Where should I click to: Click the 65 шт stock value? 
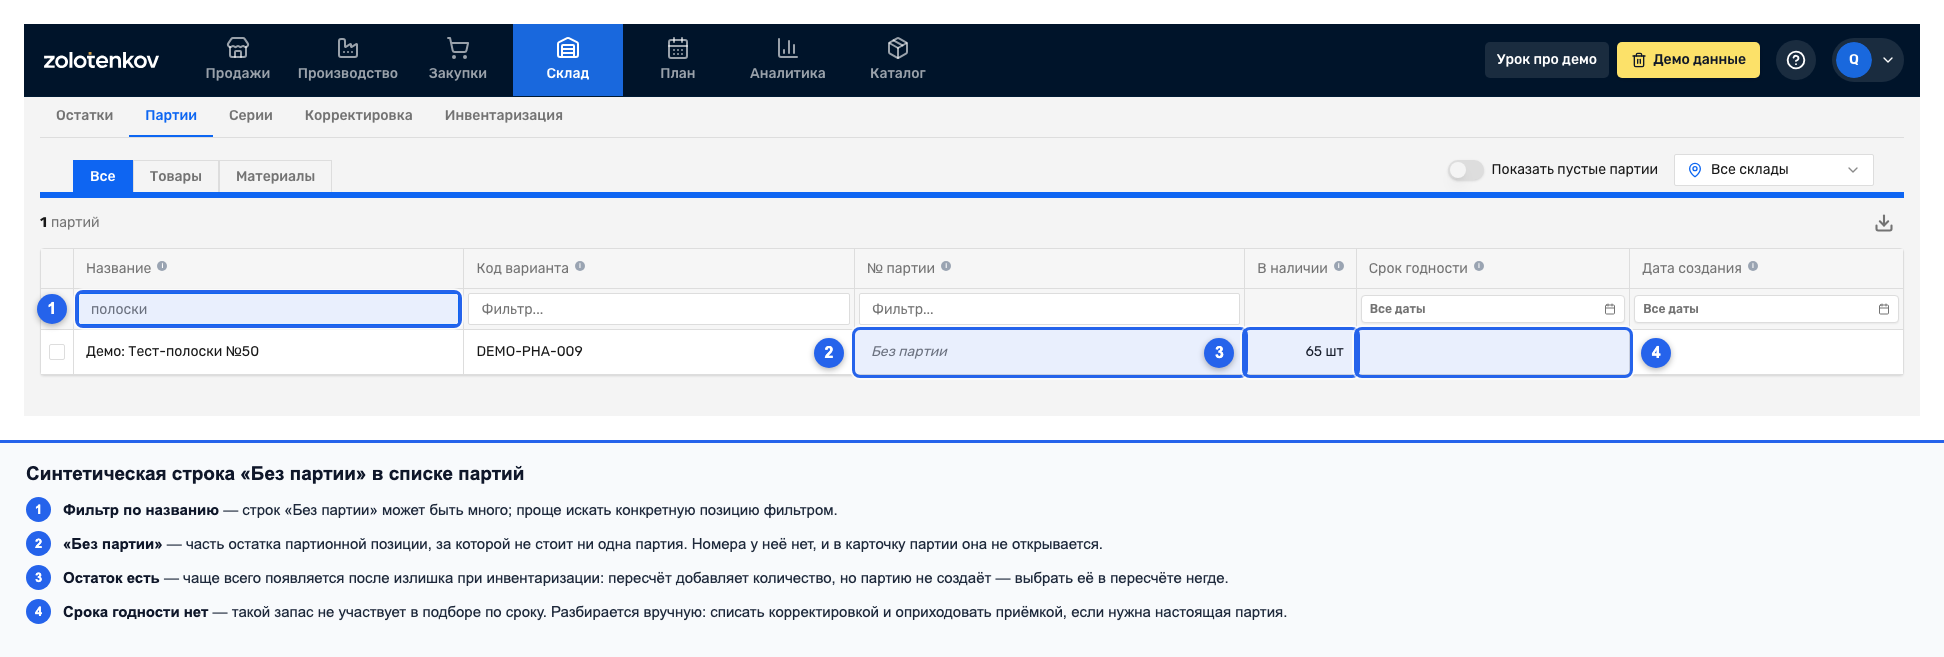(x=1324, y=352)
